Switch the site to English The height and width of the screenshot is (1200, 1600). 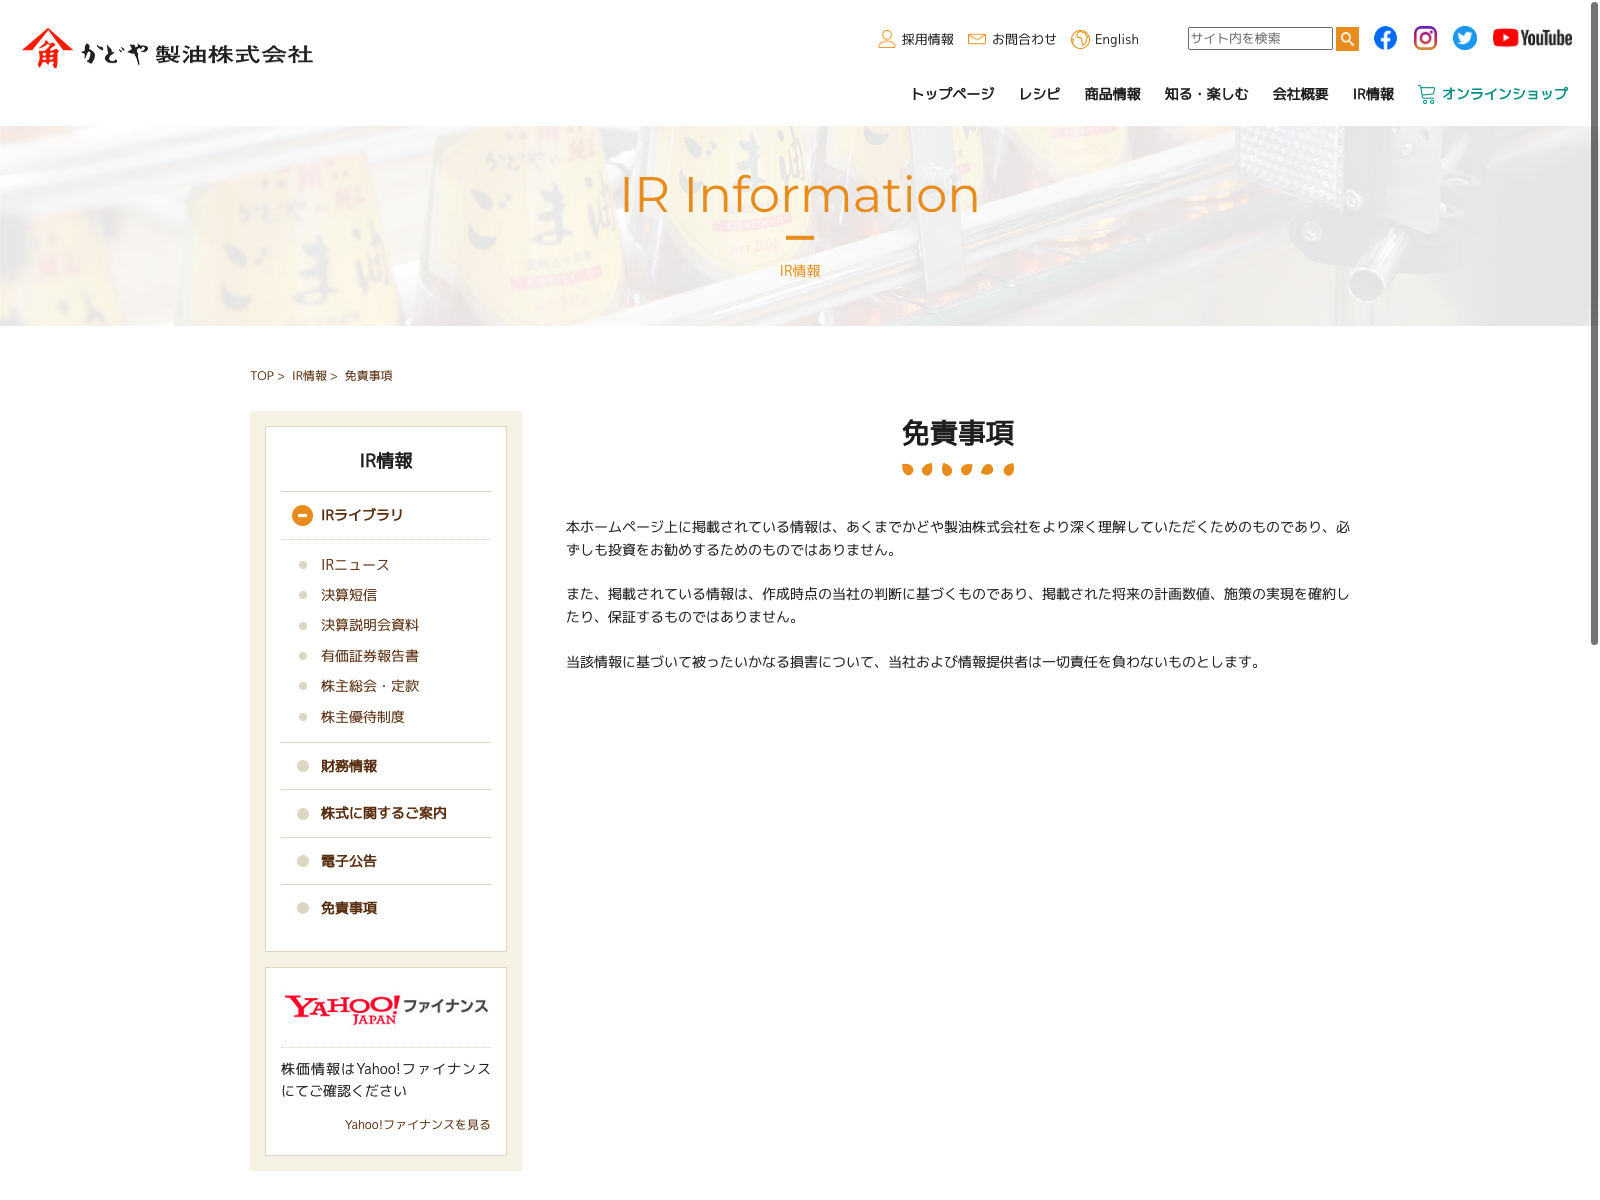(1106, 39)
